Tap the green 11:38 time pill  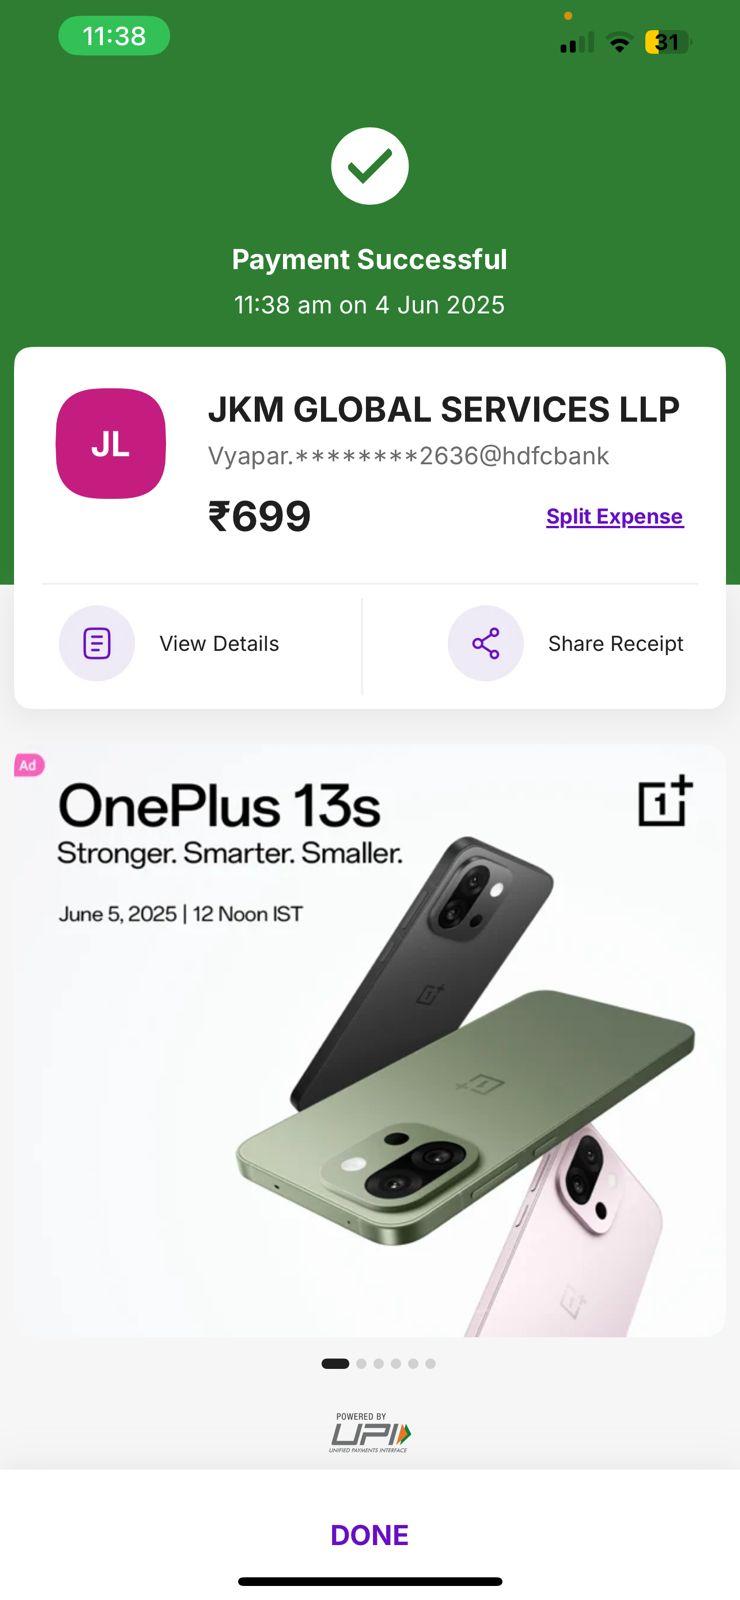tap(114, 36)
